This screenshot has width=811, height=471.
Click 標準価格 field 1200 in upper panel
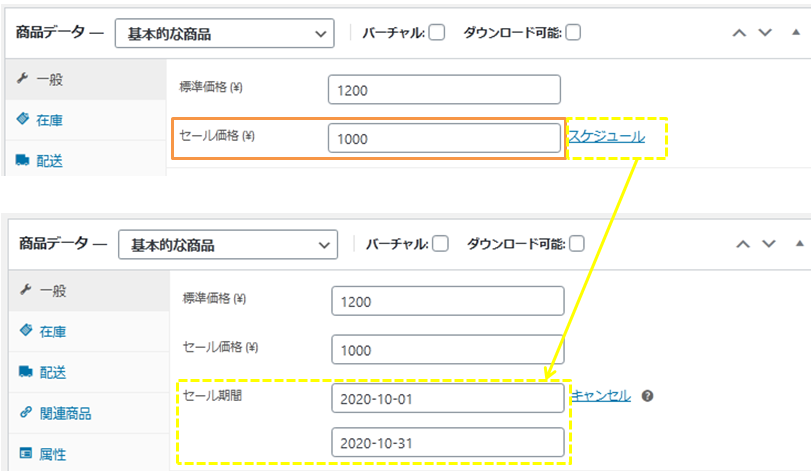(x=444, y=89)
